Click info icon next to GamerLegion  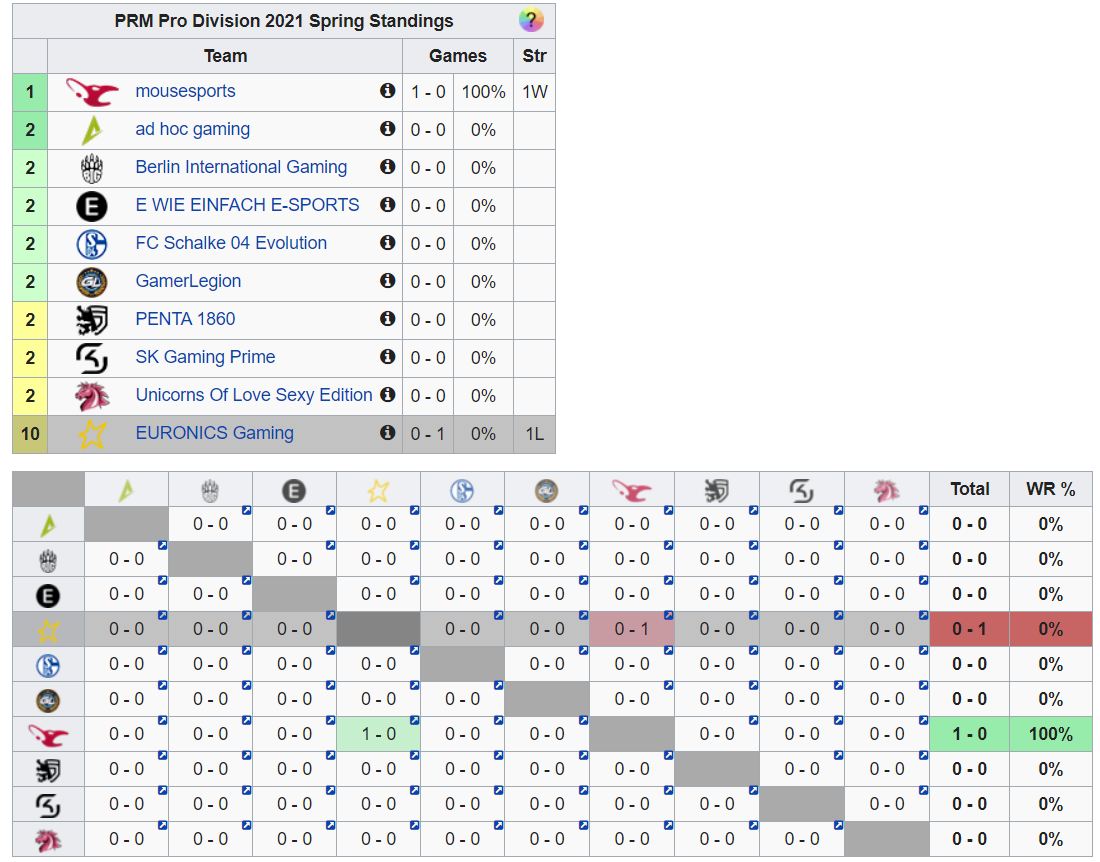click(x=388, y=281)
